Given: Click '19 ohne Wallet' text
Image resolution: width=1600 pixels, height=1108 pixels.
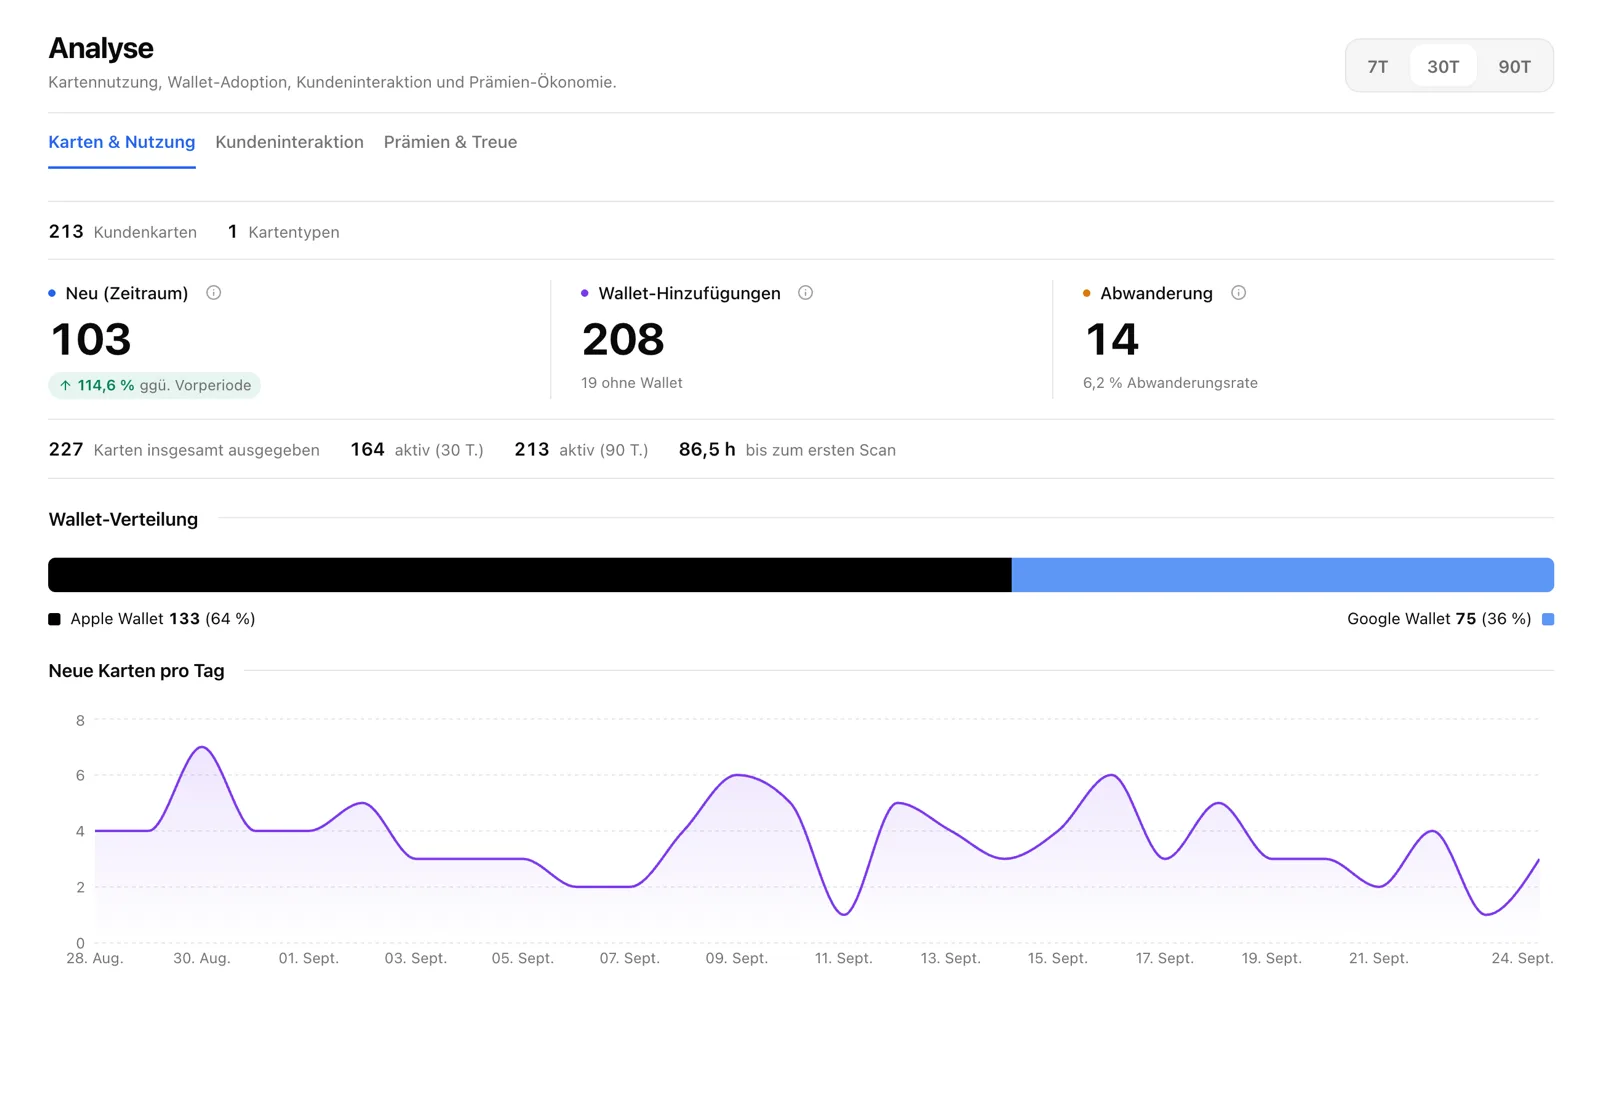Looking at the screenshot, I should tap(632, 383).
